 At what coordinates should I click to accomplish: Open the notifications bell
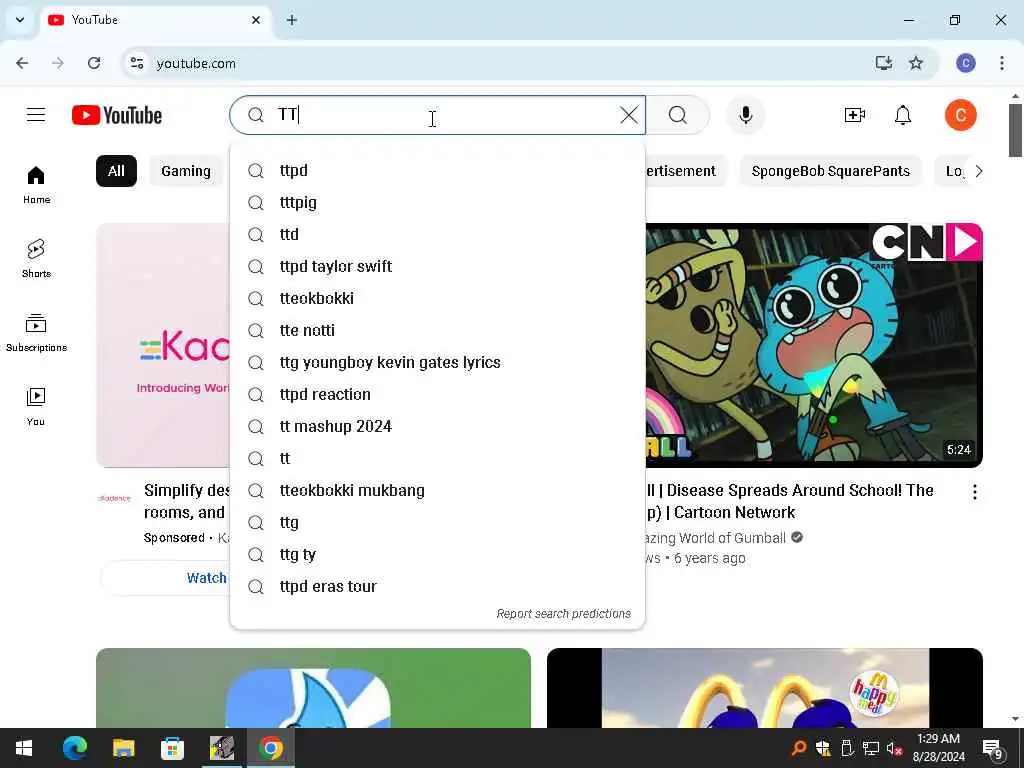(x=903, y=115)
